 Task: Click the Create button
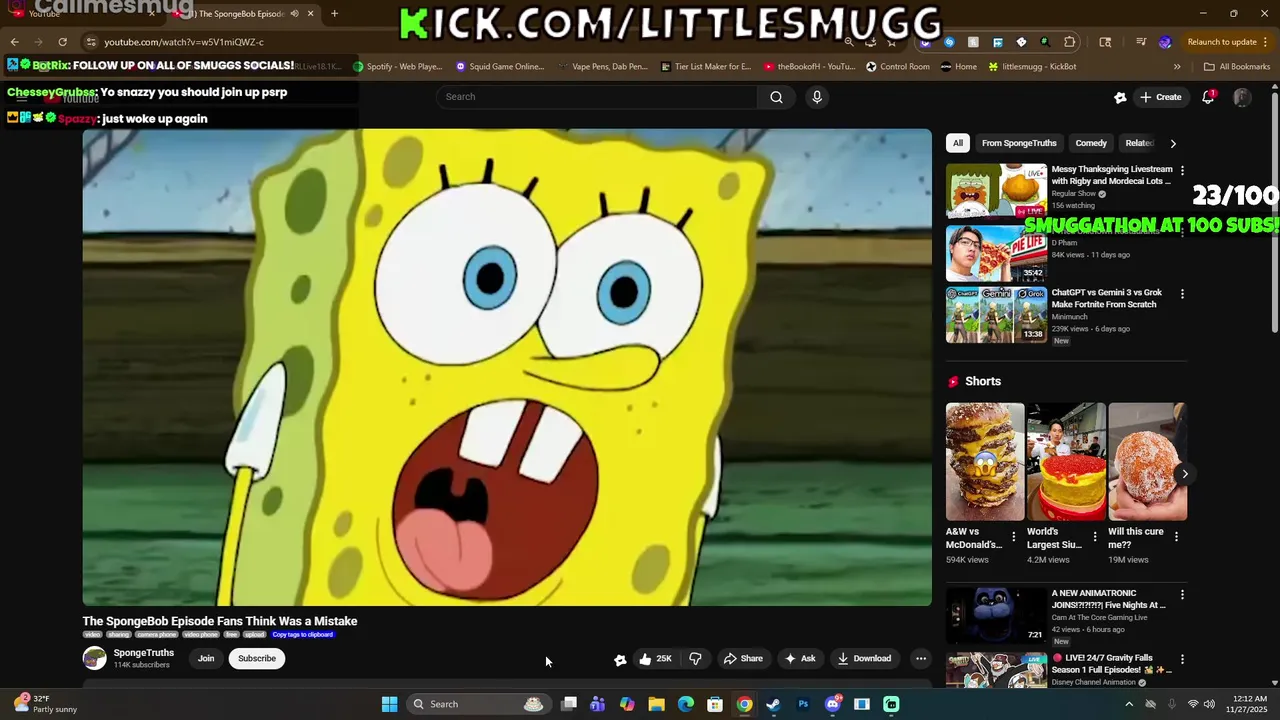pos(1160,97)
